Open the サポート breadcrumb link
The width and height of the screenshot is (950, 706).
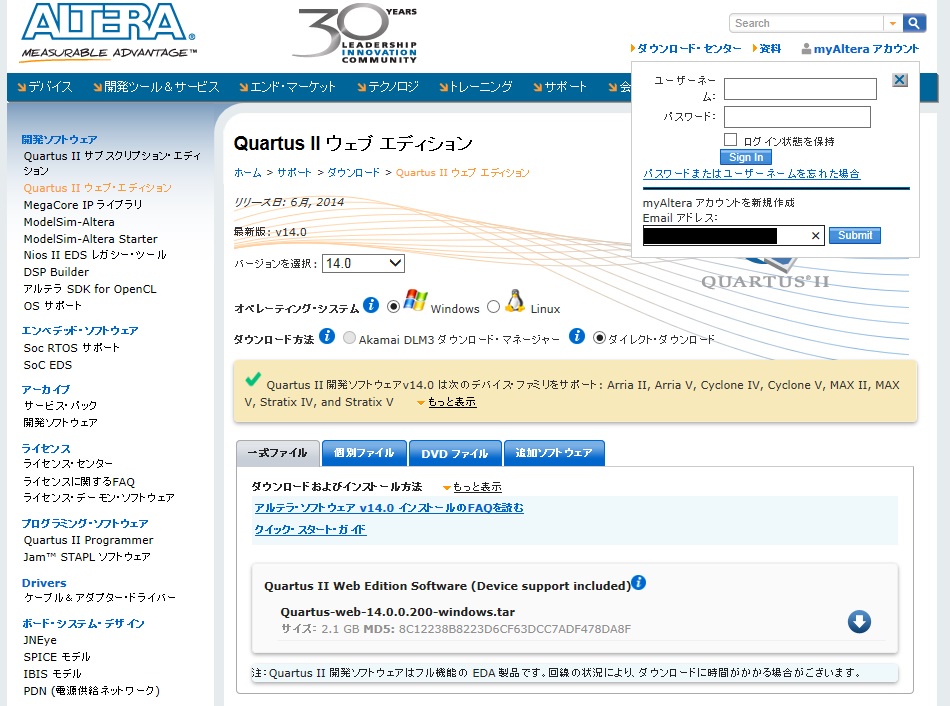tap(294, 173)
